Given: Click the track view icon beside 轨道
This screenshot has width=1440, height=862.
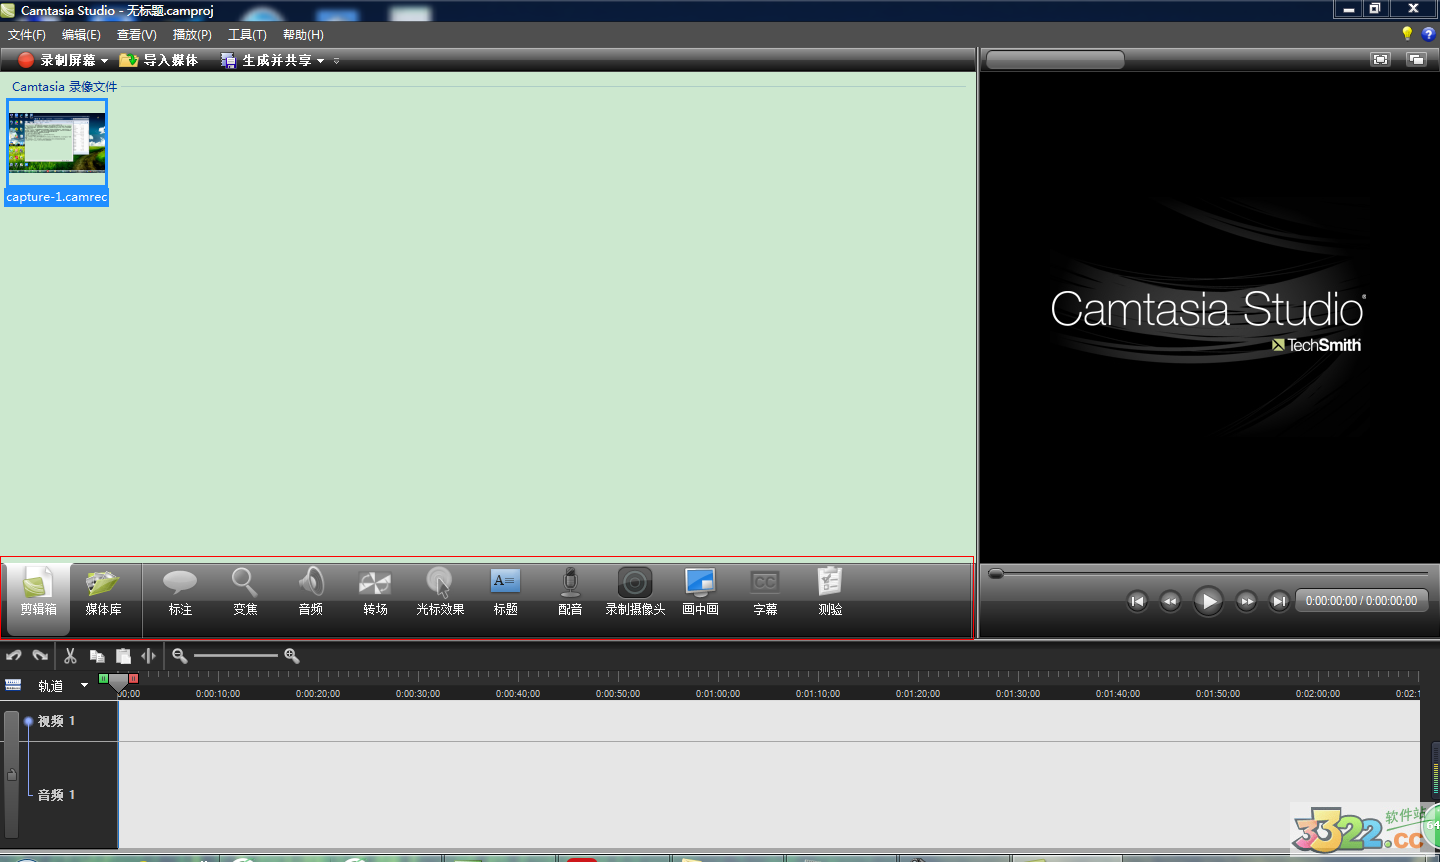Looking at the screenshot, I should pos(13,685).
